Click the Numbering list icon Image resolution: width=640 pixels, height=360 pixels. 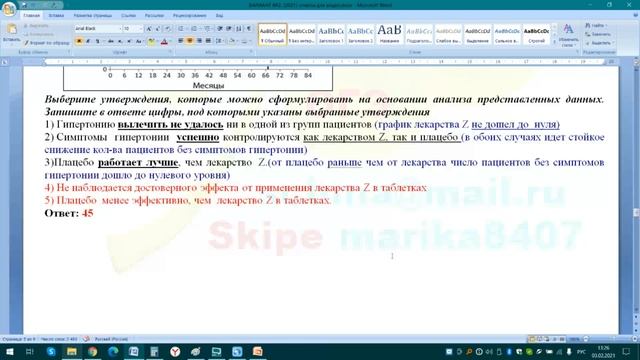[x=194, y=29]
